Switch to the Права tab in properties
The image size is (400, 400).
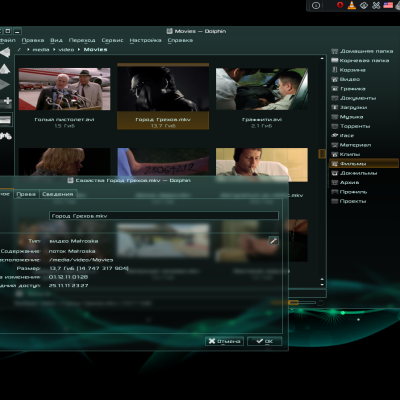(26, 194)
